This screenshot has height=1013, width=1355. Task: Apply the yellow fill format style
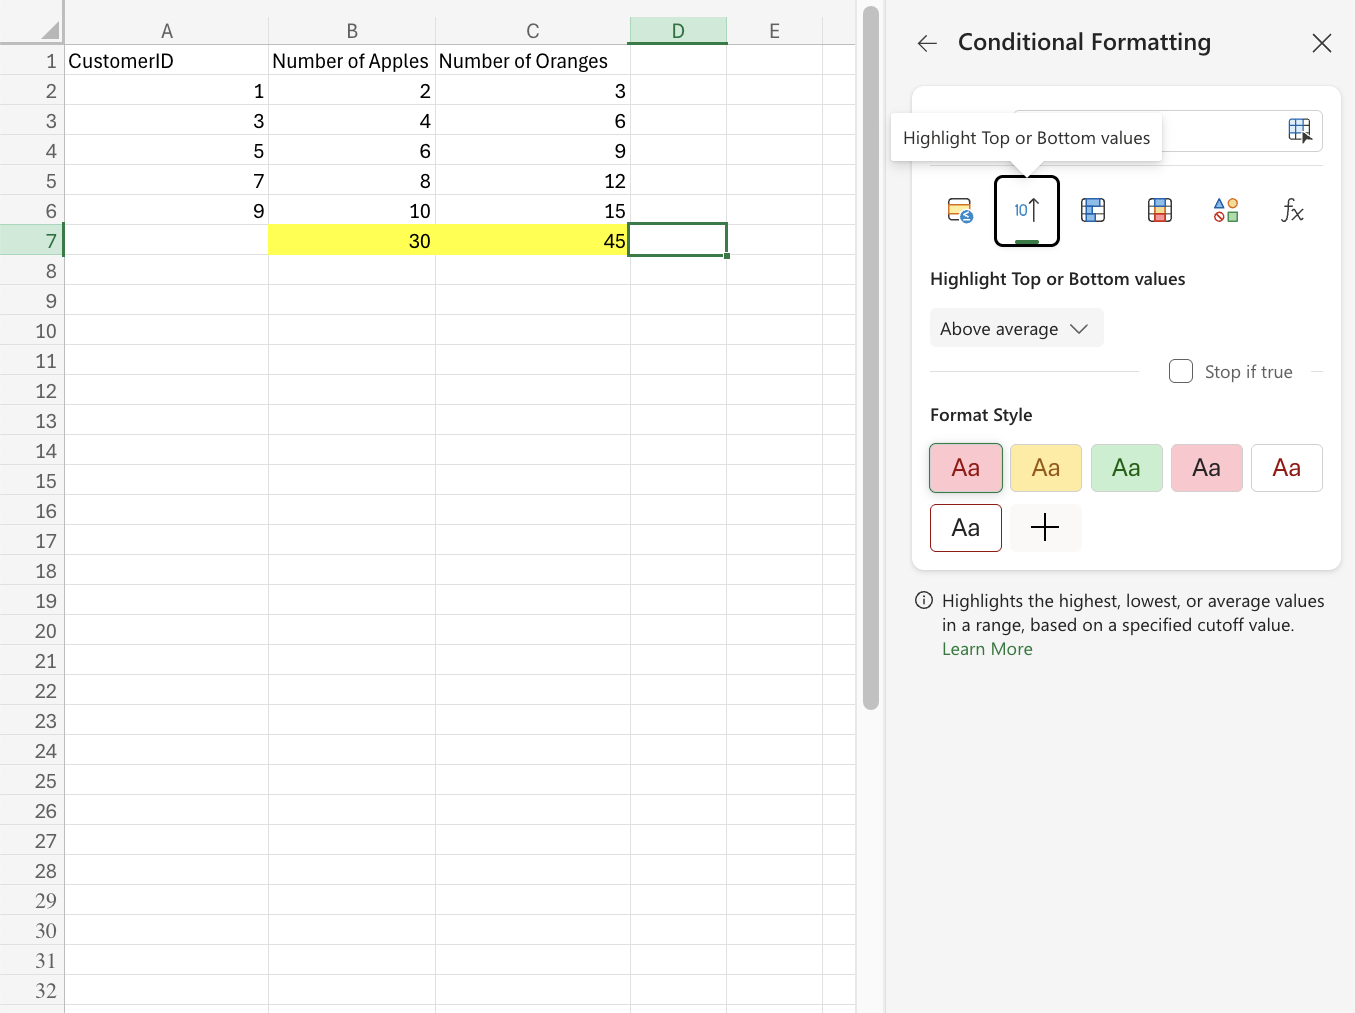pos(1045,468)
